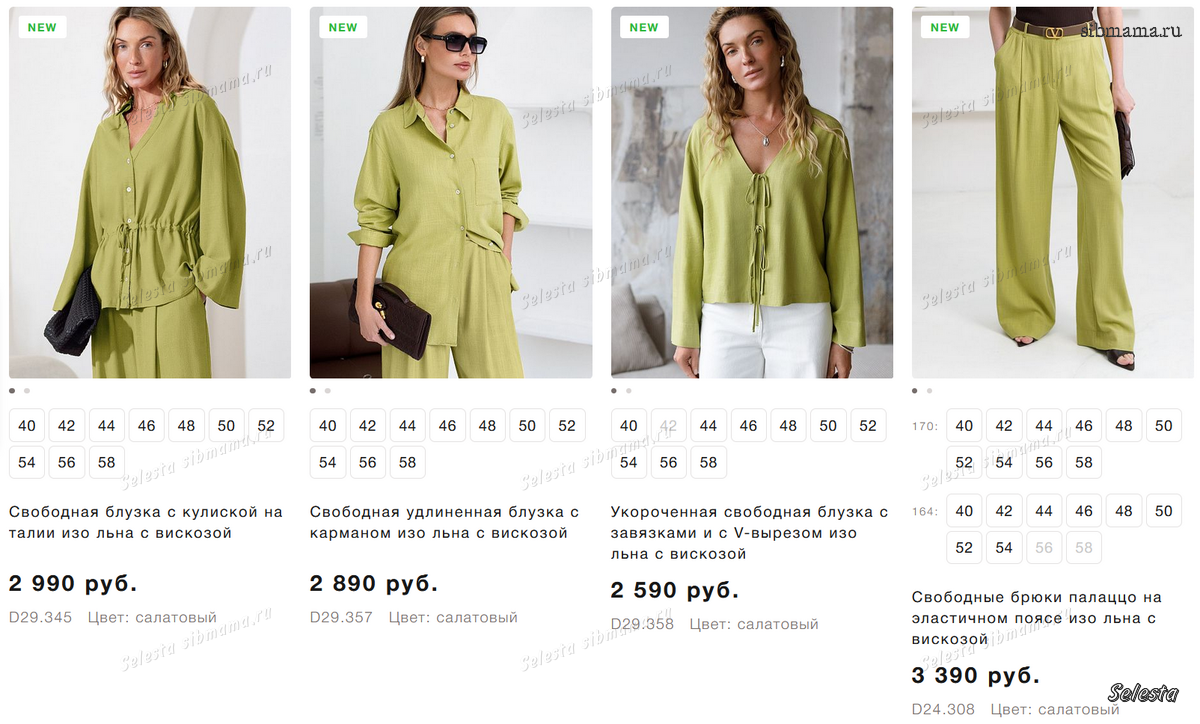Click the NEW badge on the V-neck blouse photo

(644, 27)
